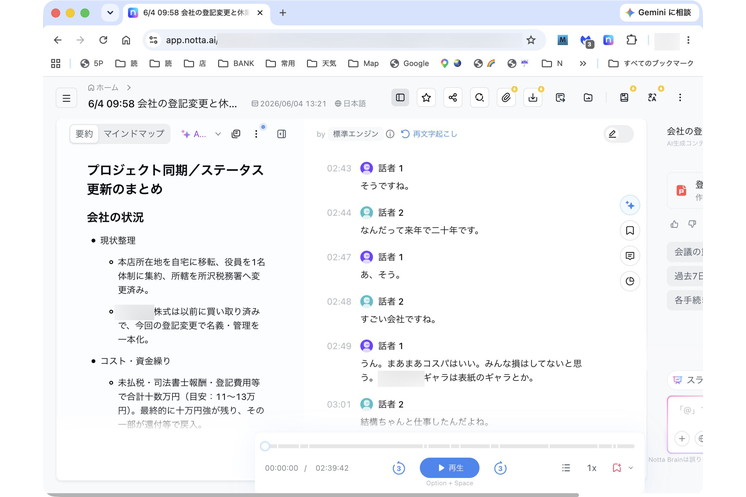Click the paperclip attachment icon

click(506, 97)
